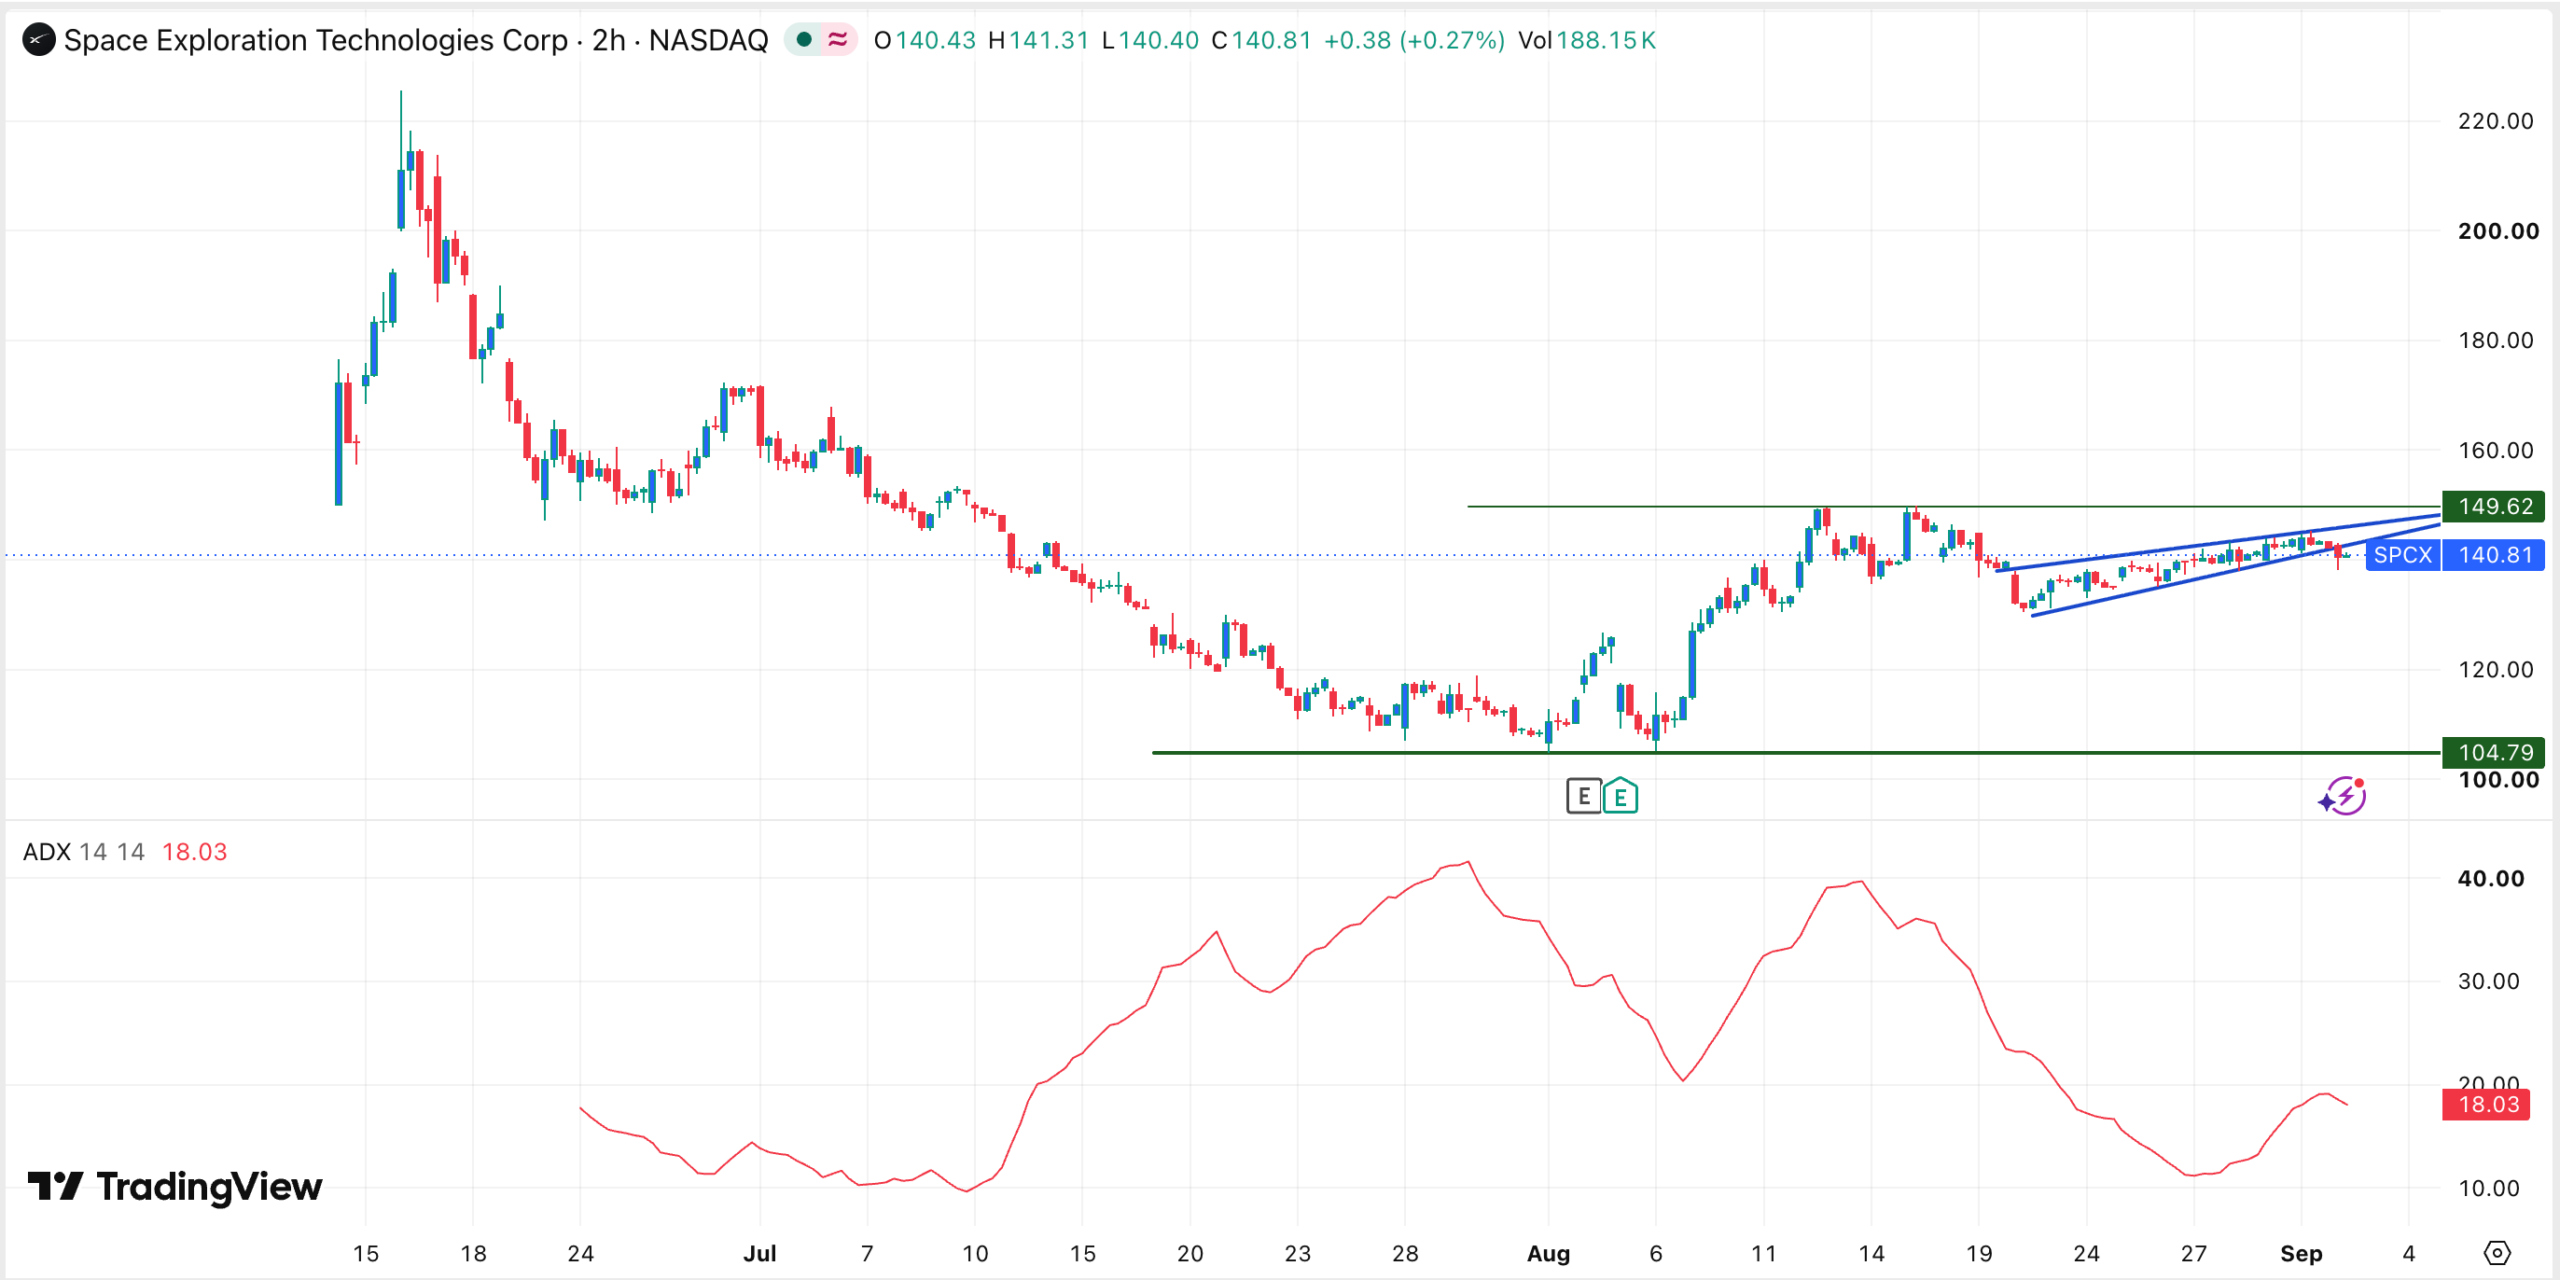Click the high price value 141.31
The width and height of the screenshot is (2560, 1280).
1048,40
